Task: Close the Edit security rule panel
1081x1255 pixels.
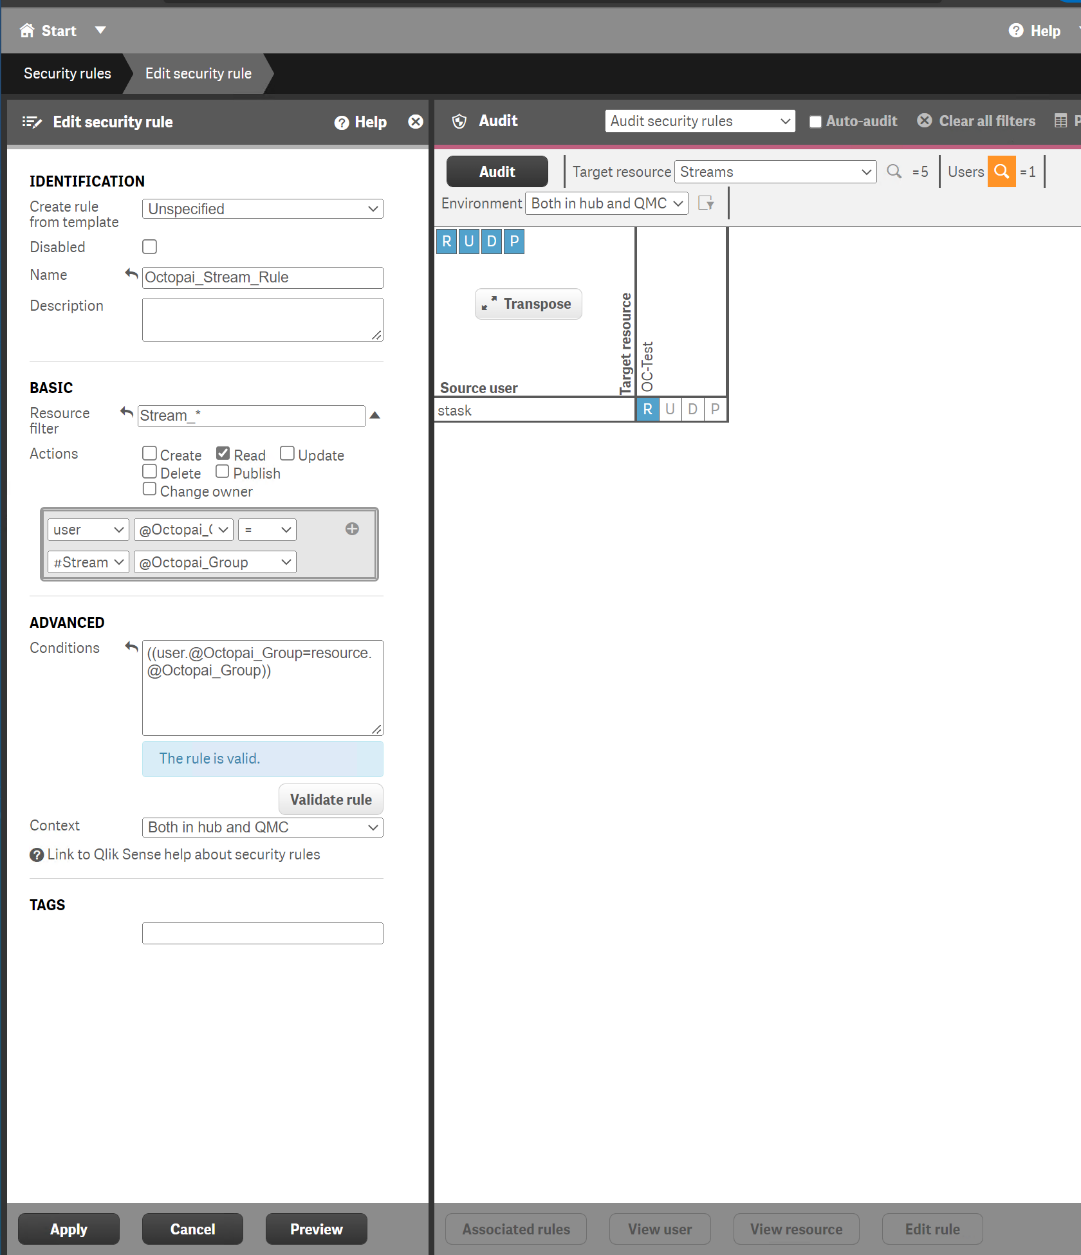Action: click(416, 122)
